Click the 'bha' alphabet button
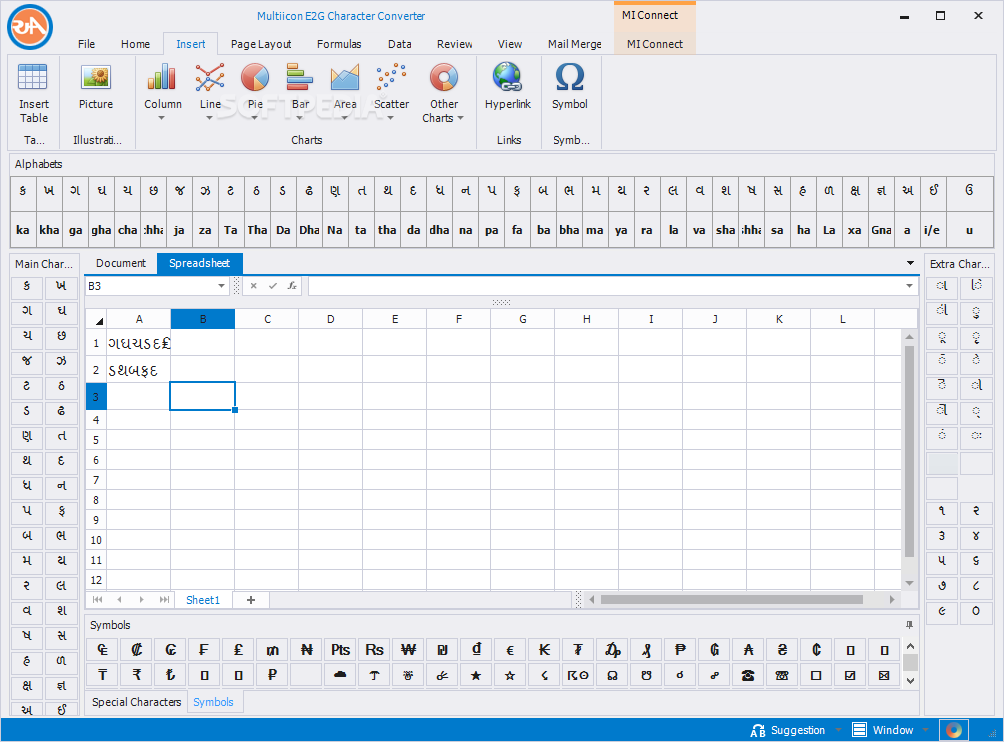1004x742 pixels. click(x=569, y=230)
